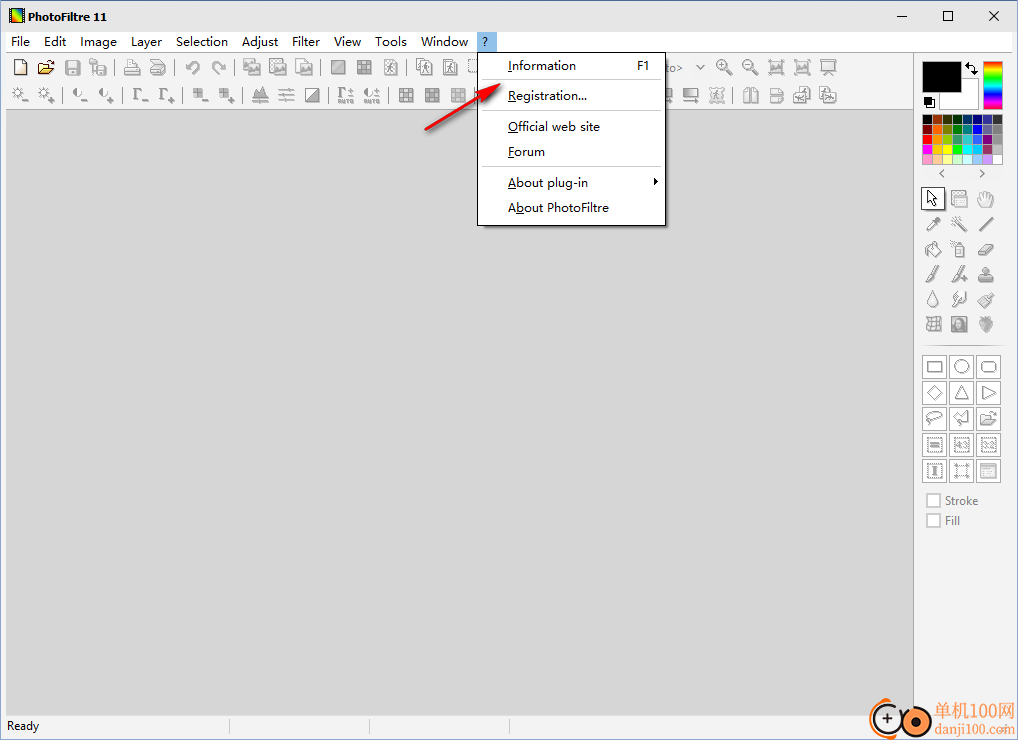Choose About PhotoFiltre menu item
1018x740 pixels.
[571, 208]
